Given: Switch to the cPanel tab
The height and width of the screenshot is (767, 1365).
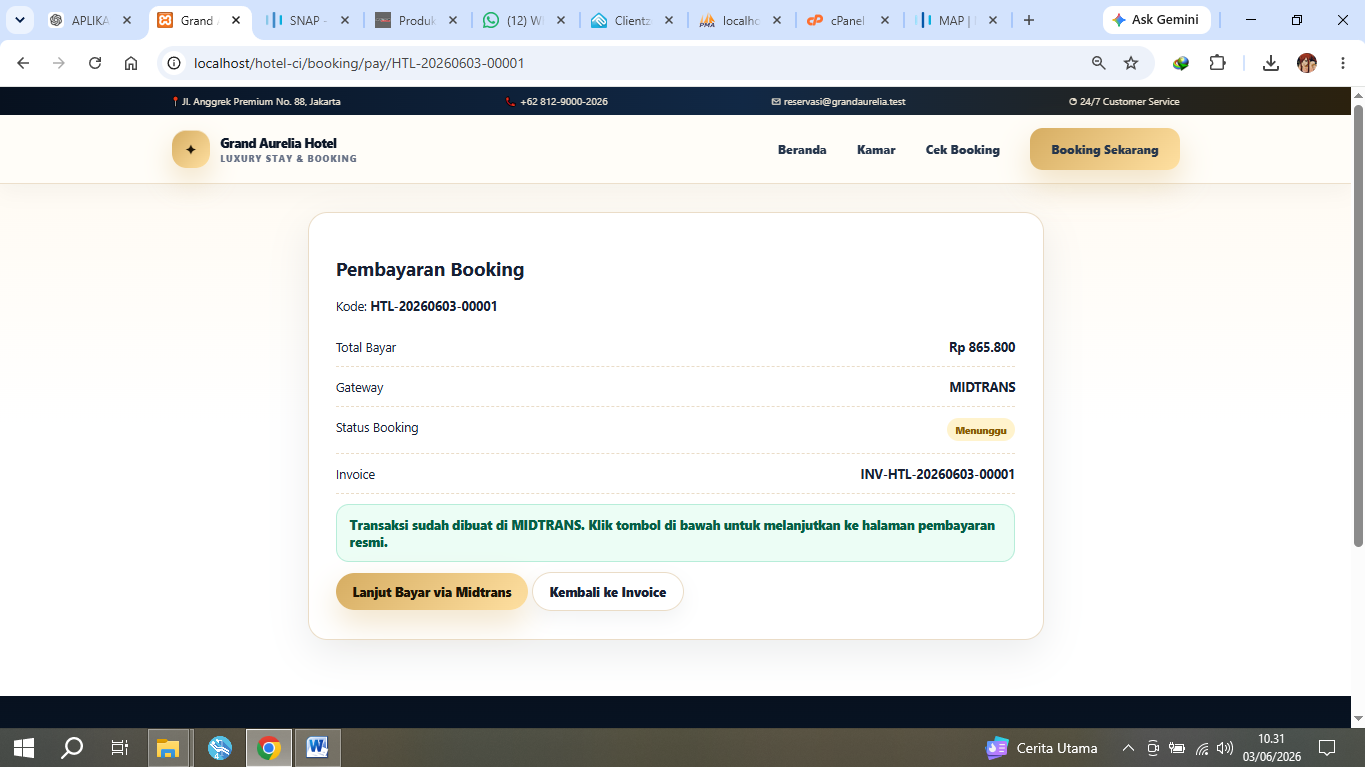Looking at the screenshot, I should 849,20.
